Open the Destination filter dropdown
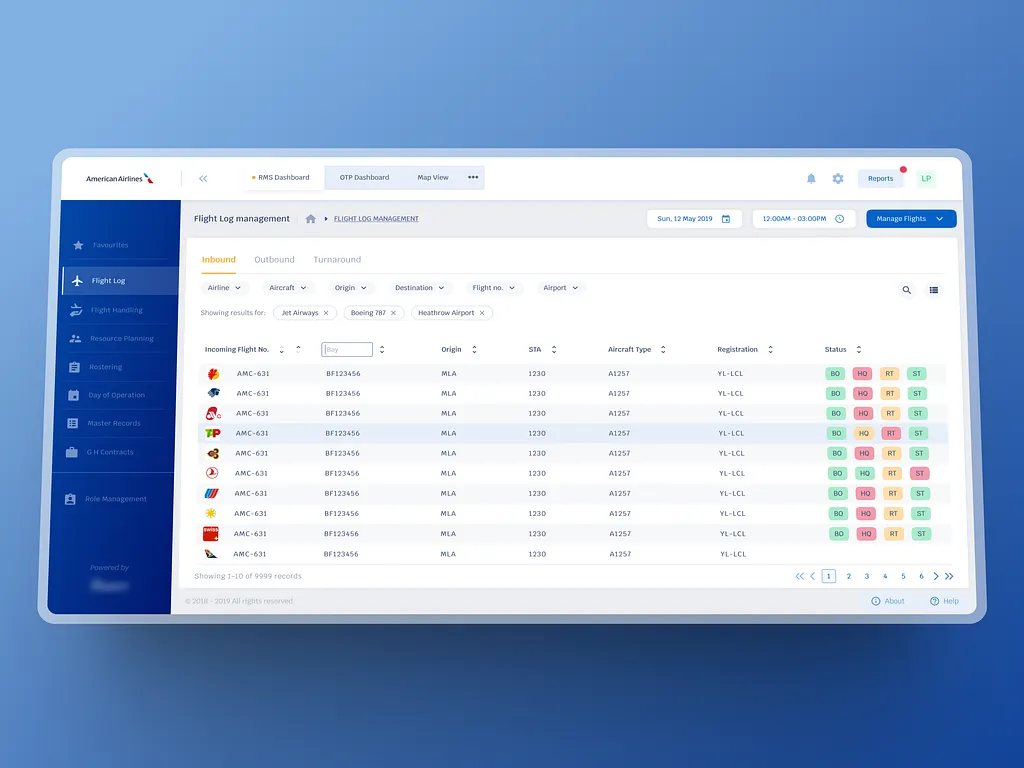Screen dimensions: 1024x768 tap(419, 288)
